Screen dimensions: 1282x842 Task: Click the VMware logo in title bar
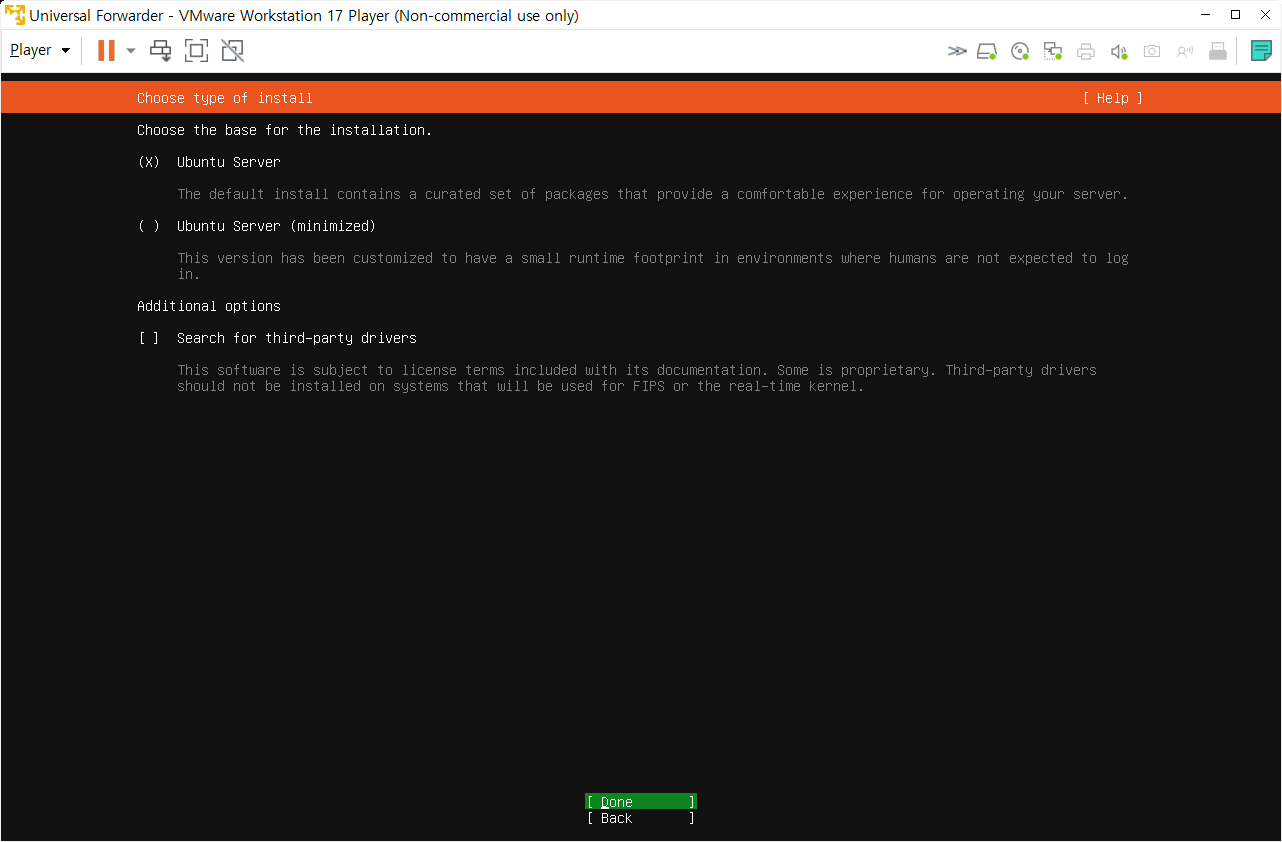coord(15,15)
